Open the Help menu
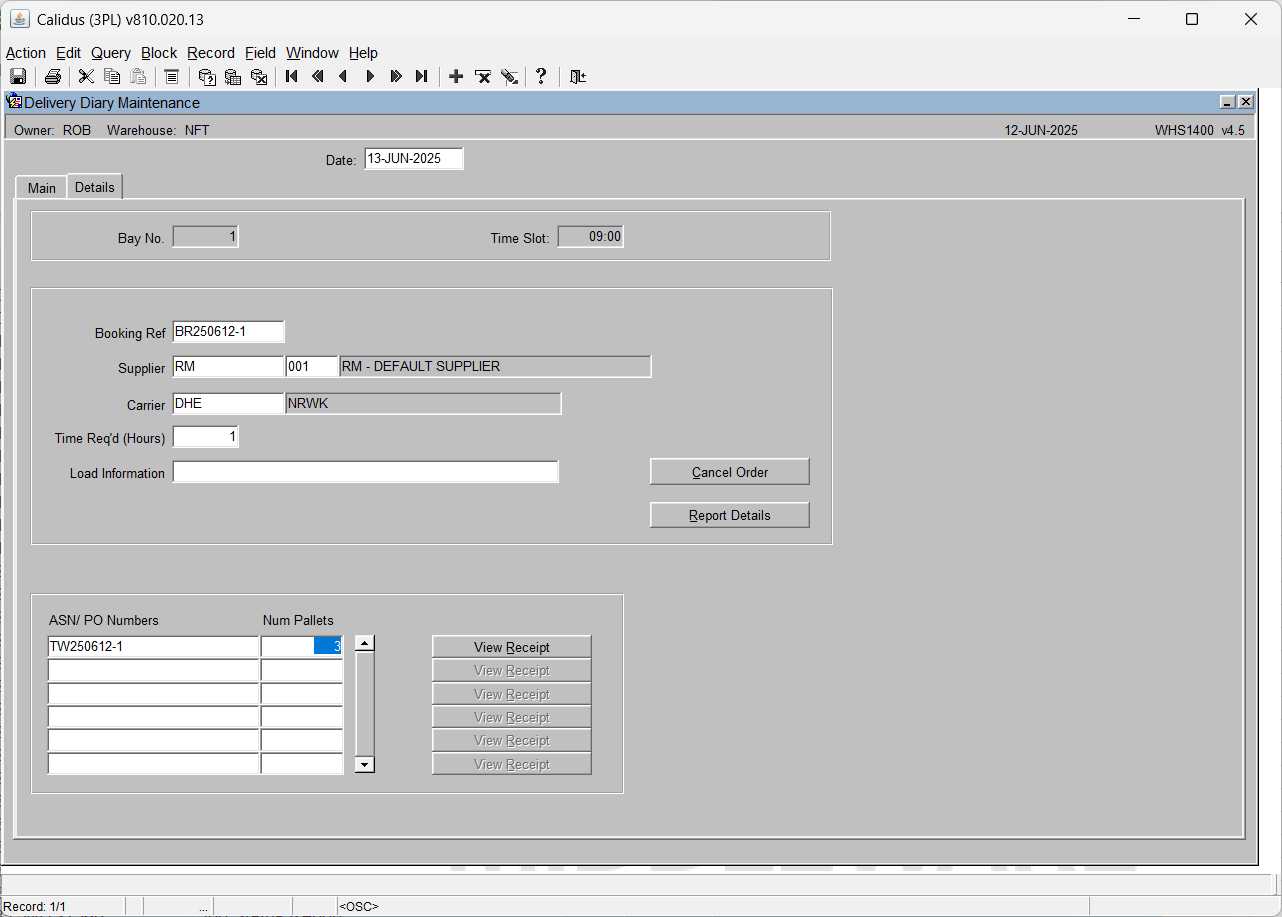The image size is (1282, 917). tap(363, 53)
